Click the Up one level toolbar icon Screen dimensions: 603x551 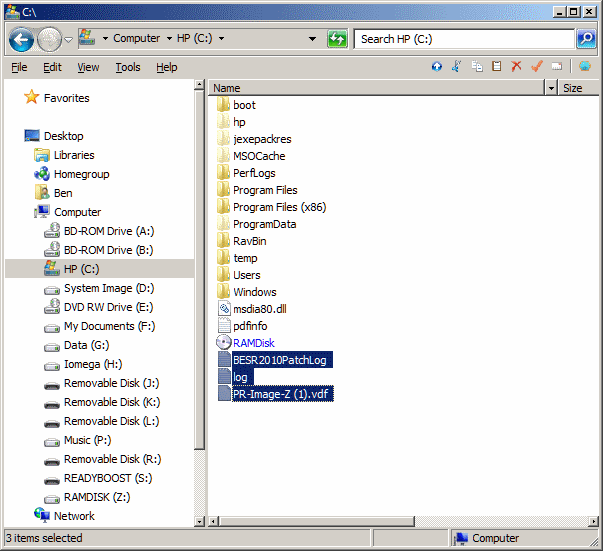point(436,67)
